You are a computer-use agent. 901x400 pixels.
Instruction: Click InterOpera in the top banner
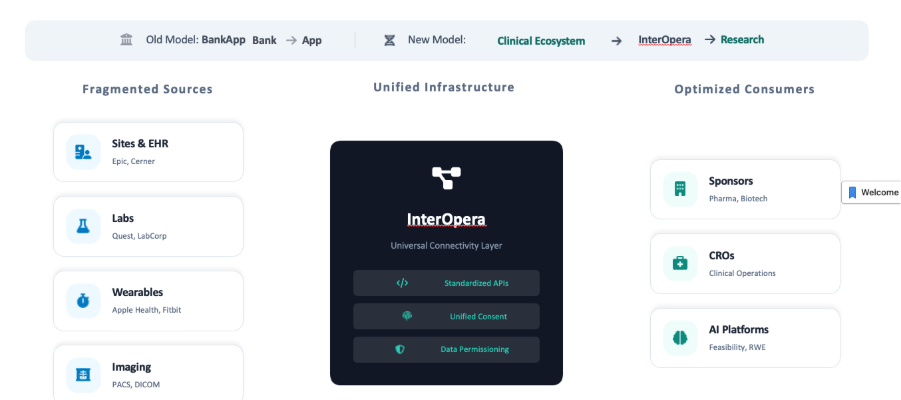(x=665, y=40)
